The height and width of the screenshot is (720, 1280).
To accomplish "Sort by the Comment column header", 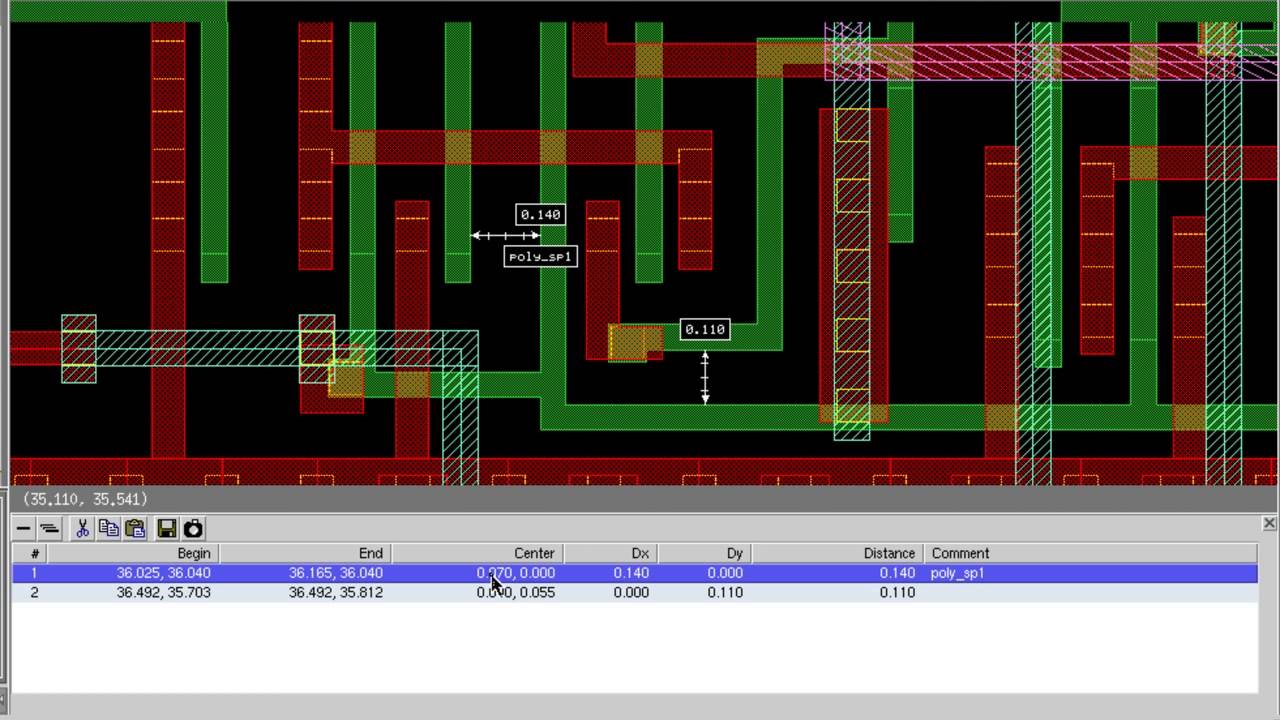I will pos(1090,553).
